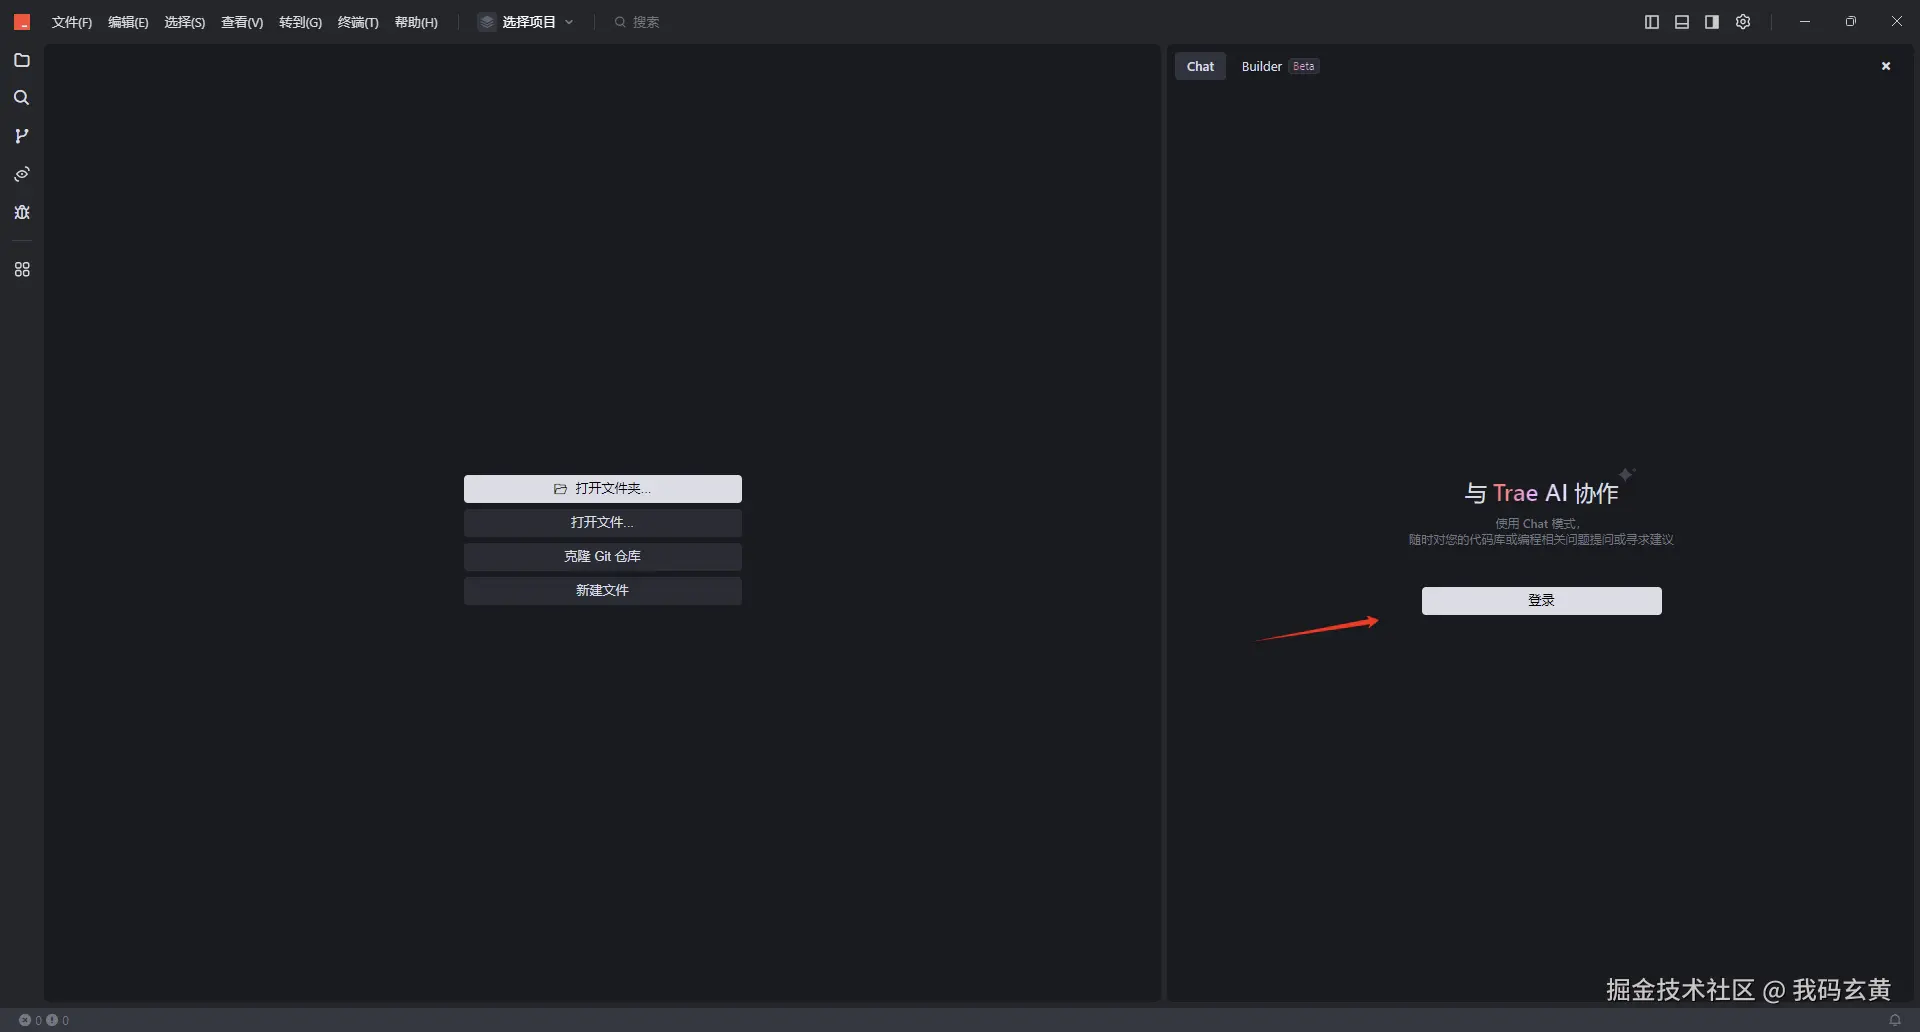
Task: Toggle the right AI sidebar layout icon
Action: (1712, 22)
